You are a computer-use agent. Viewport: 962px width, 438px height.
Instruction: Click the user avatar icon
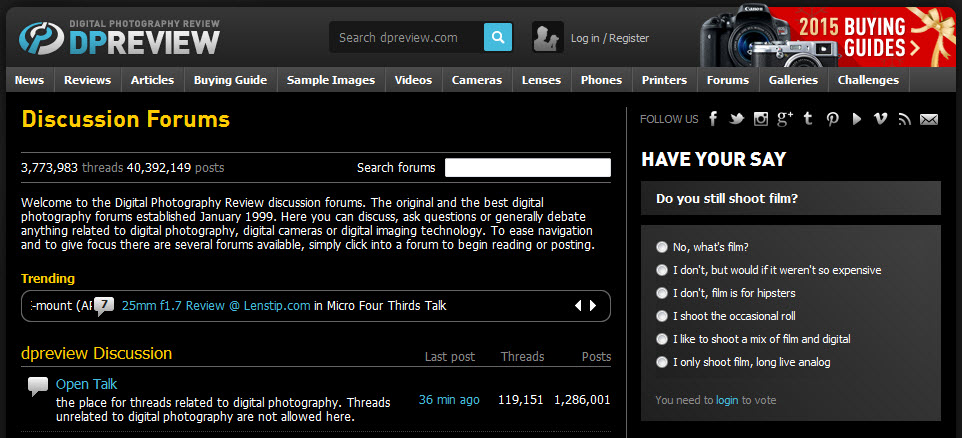(x=547, y=37)
